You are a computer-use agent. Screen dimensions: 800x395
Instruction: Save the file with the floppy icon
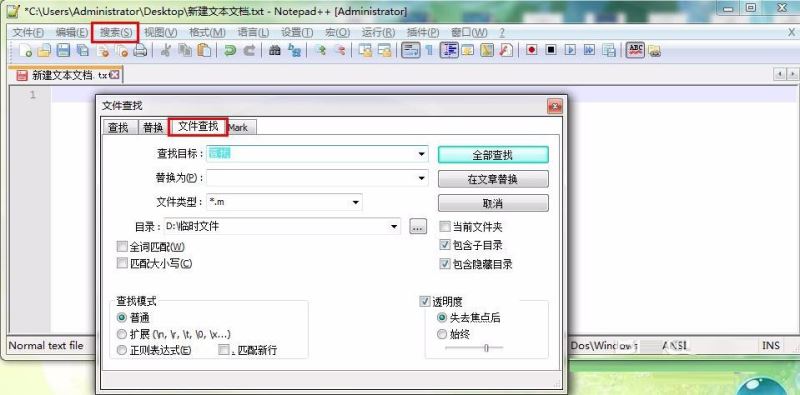point(63,51)
